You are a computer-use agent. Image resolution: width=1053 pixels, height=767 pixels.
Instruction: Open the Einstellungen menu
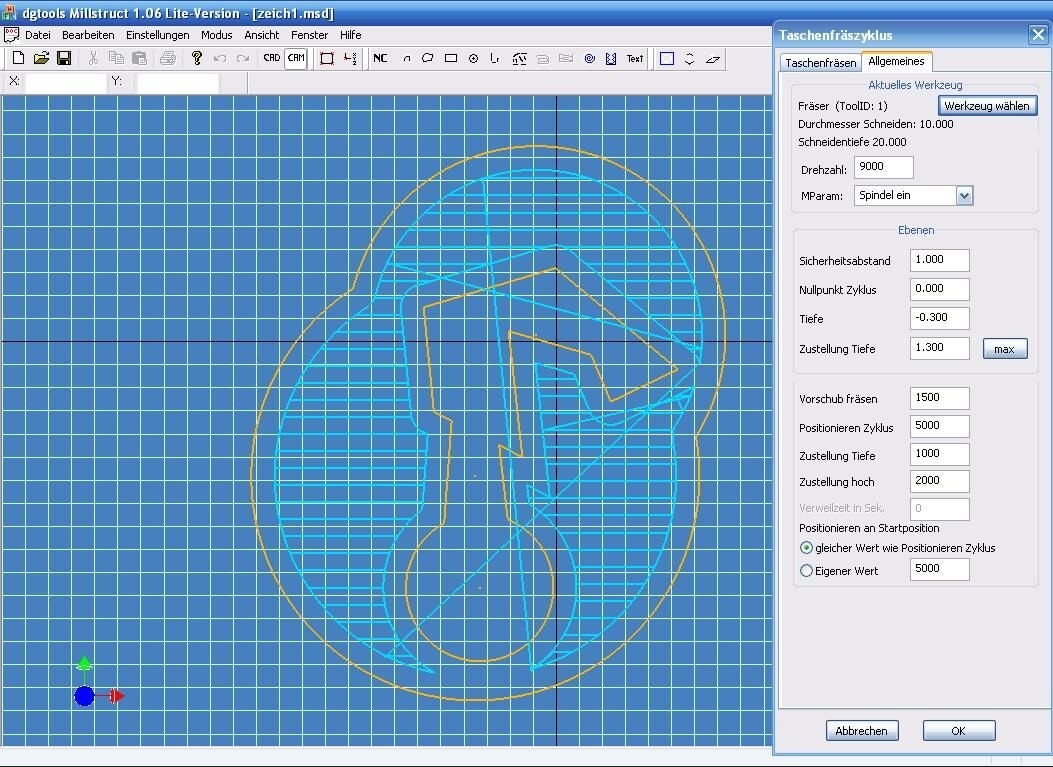pos(157,35)
